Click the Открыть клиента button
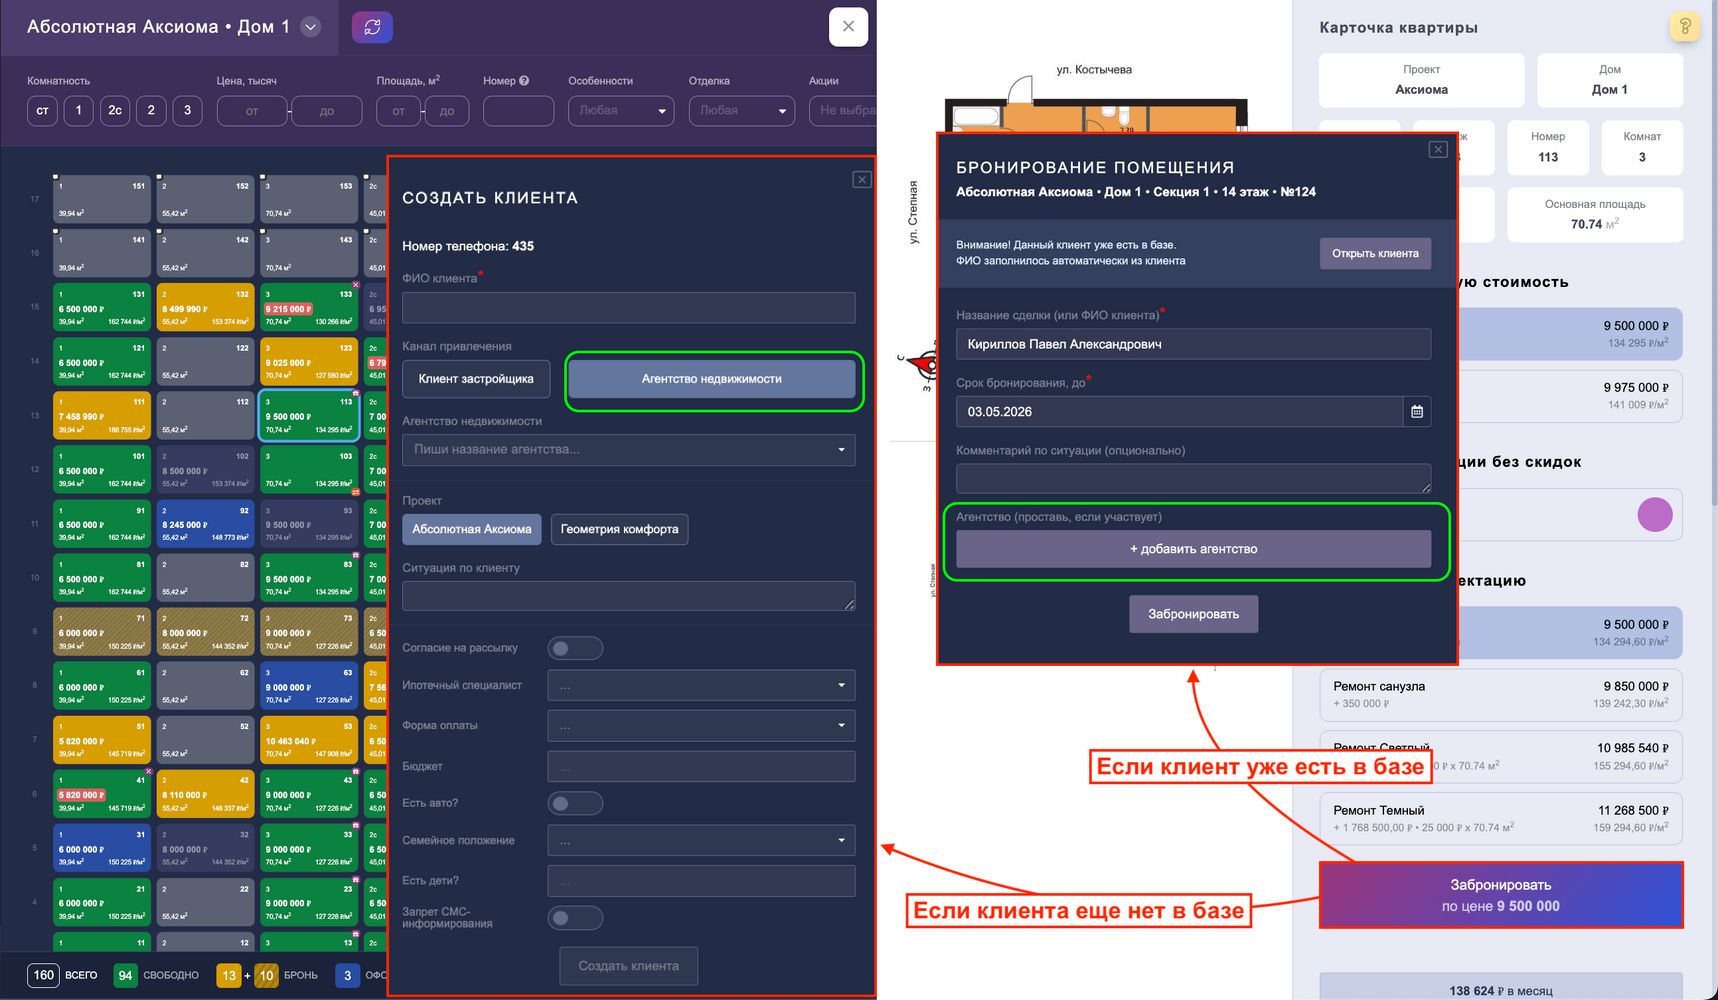Image resolution: width=1718 pixels, height=1000 pixels. [1375, 253]
